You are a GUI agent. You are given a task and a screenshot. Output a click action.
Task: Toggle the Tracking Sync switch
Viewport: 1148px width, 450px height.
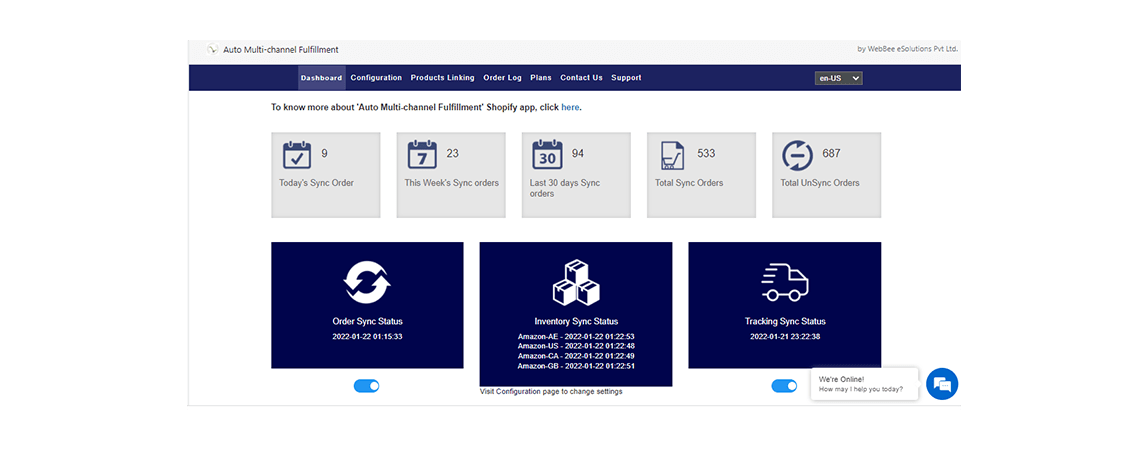[x=784, y=386]
